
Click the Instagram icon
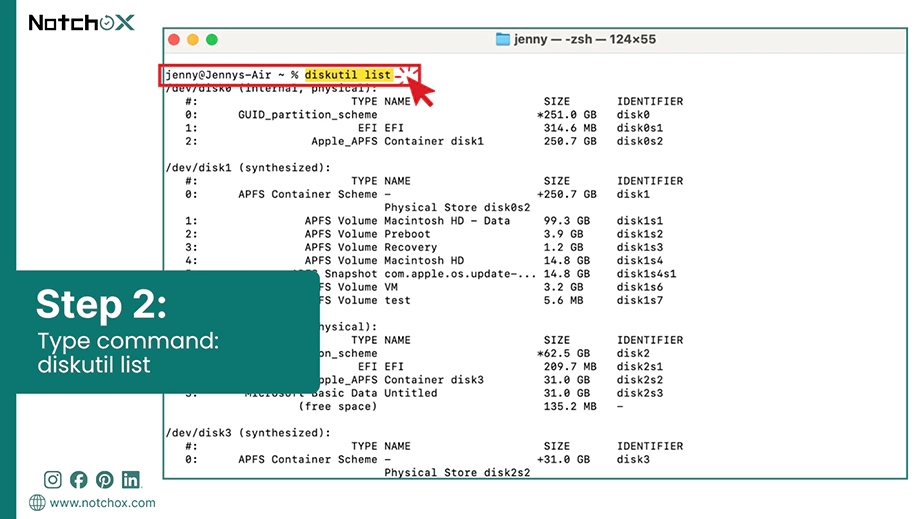[x=52, y=480]
